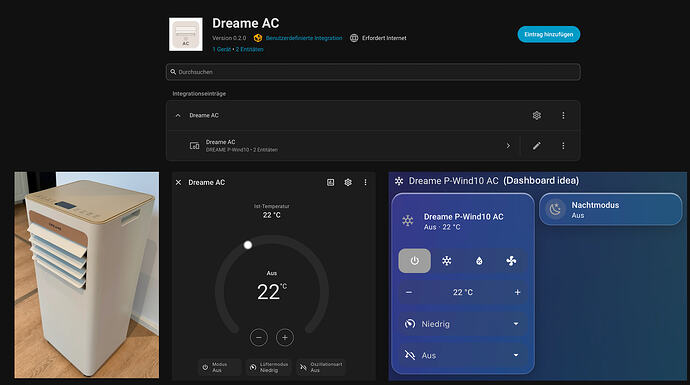
Task: Expand the oscillation Aus dropdown on dashboard
Action: point(462,355)
